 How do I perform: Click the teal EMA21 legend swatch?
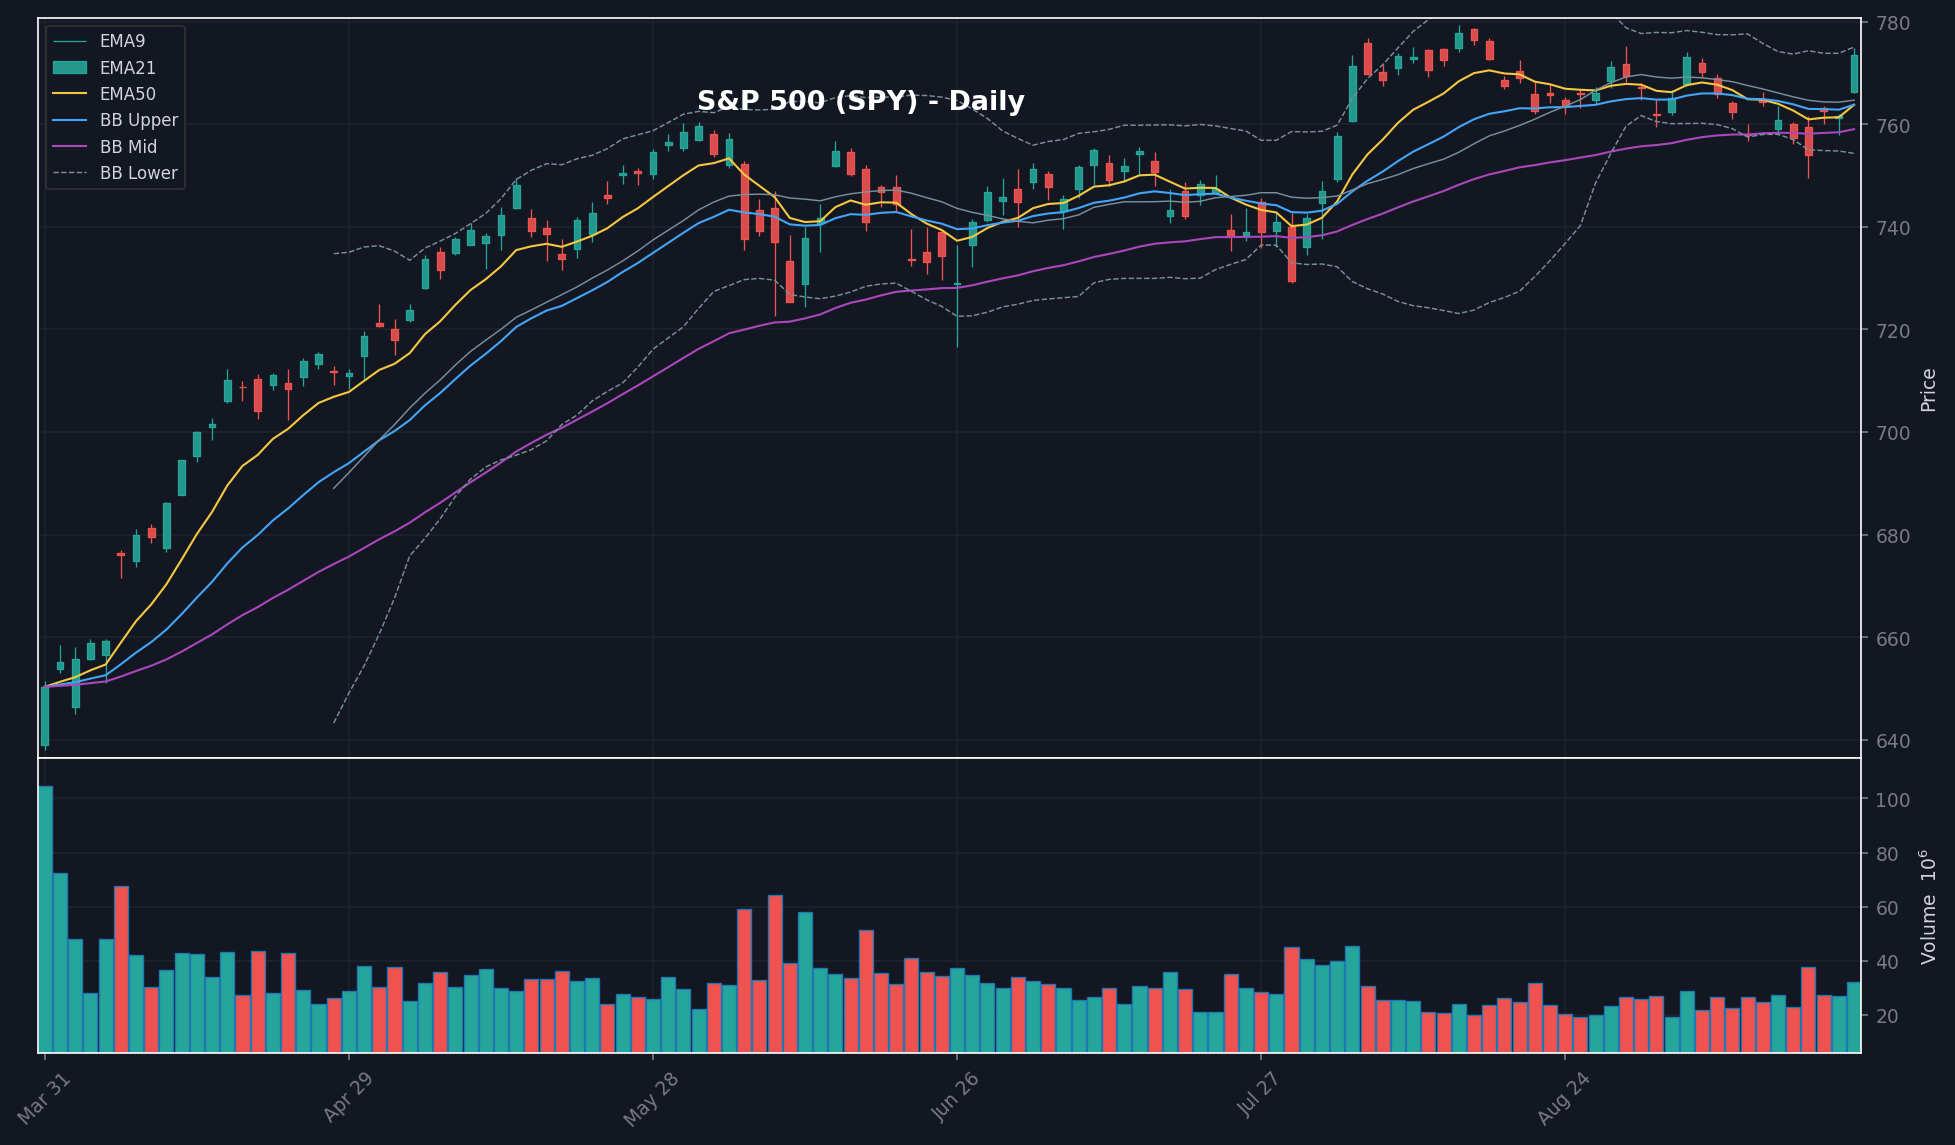(70, 68)
